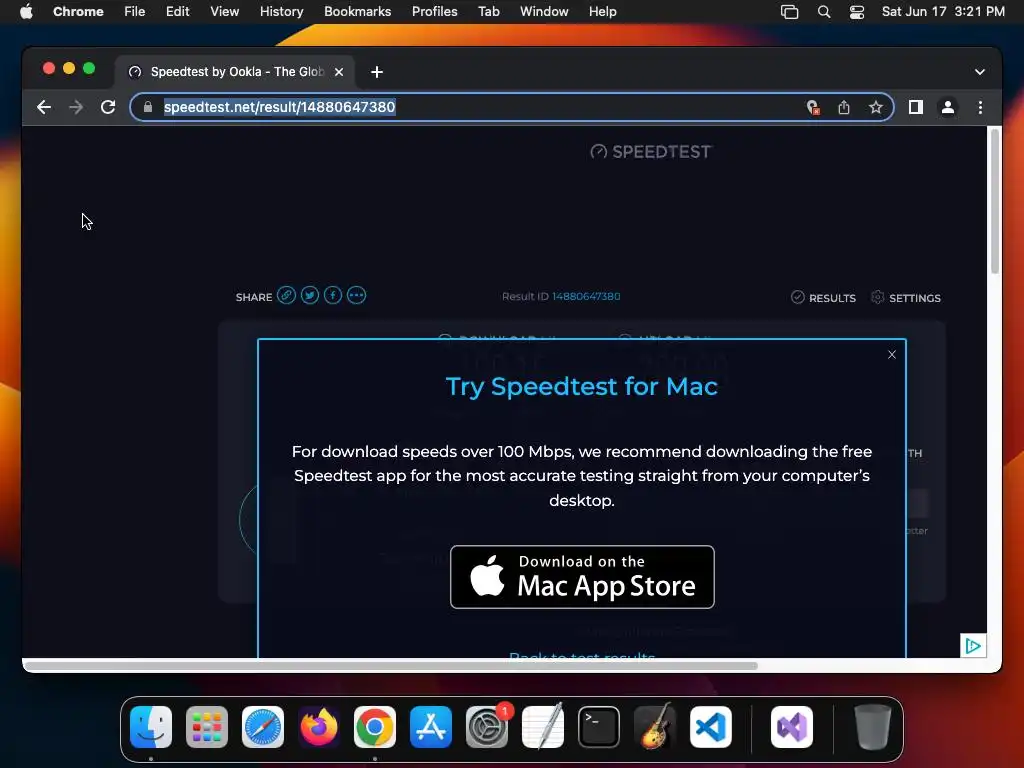Open Launchpad from the Dock

click(x=207, y=727)
